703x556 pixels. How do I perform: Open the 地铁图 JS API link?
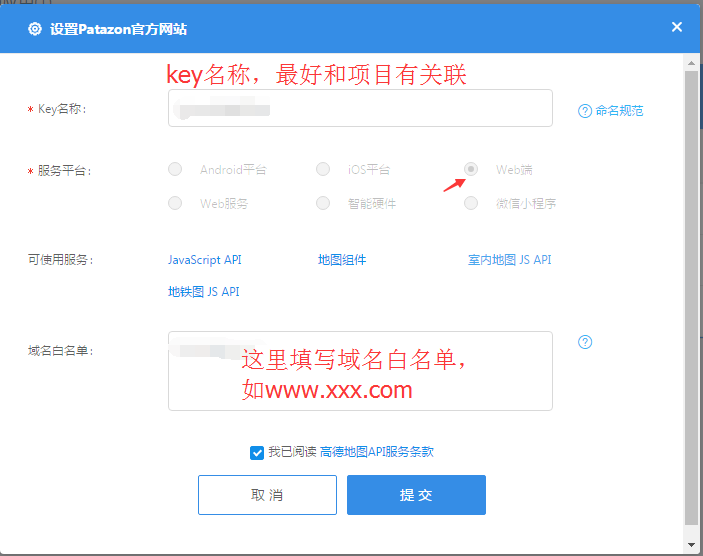point(204,292)
